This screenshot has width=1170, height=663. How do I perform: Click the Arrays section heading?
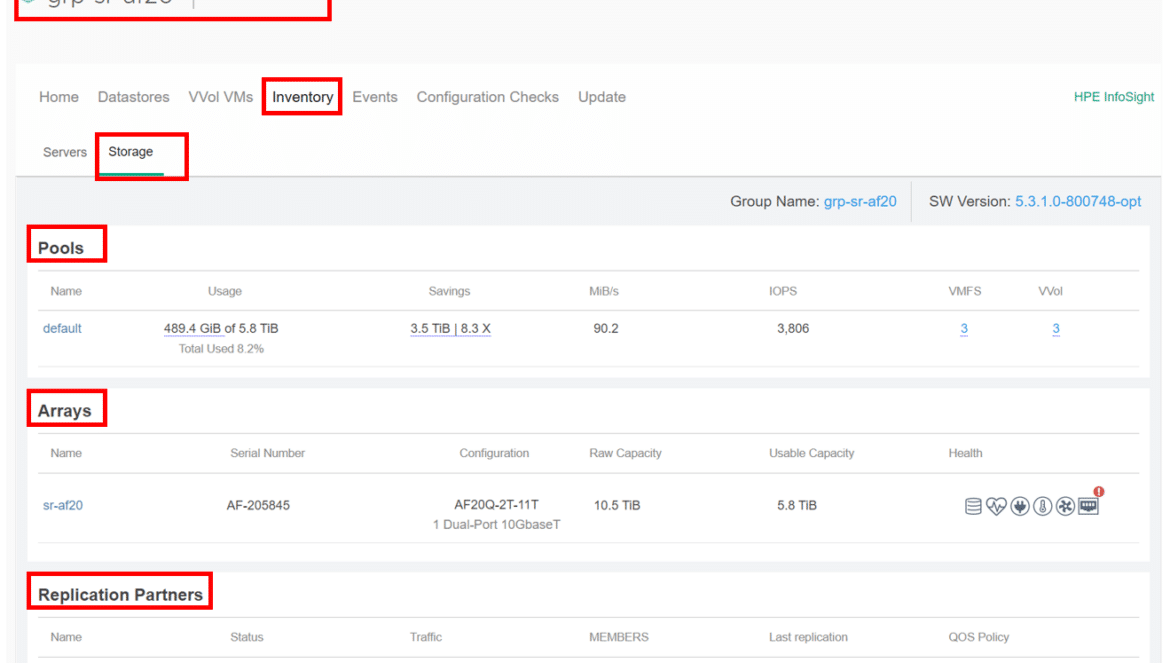tap(64, 411)
